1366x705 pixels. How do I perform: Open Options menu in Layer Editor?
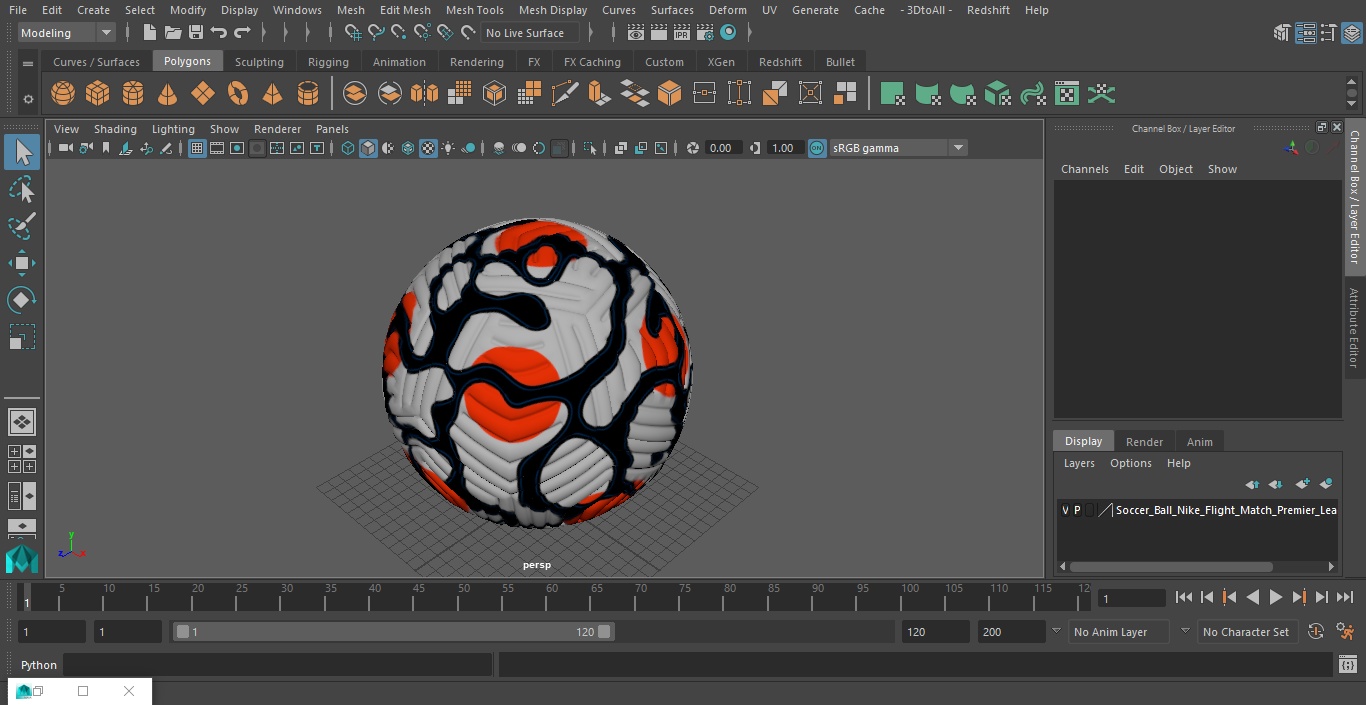1130,463
